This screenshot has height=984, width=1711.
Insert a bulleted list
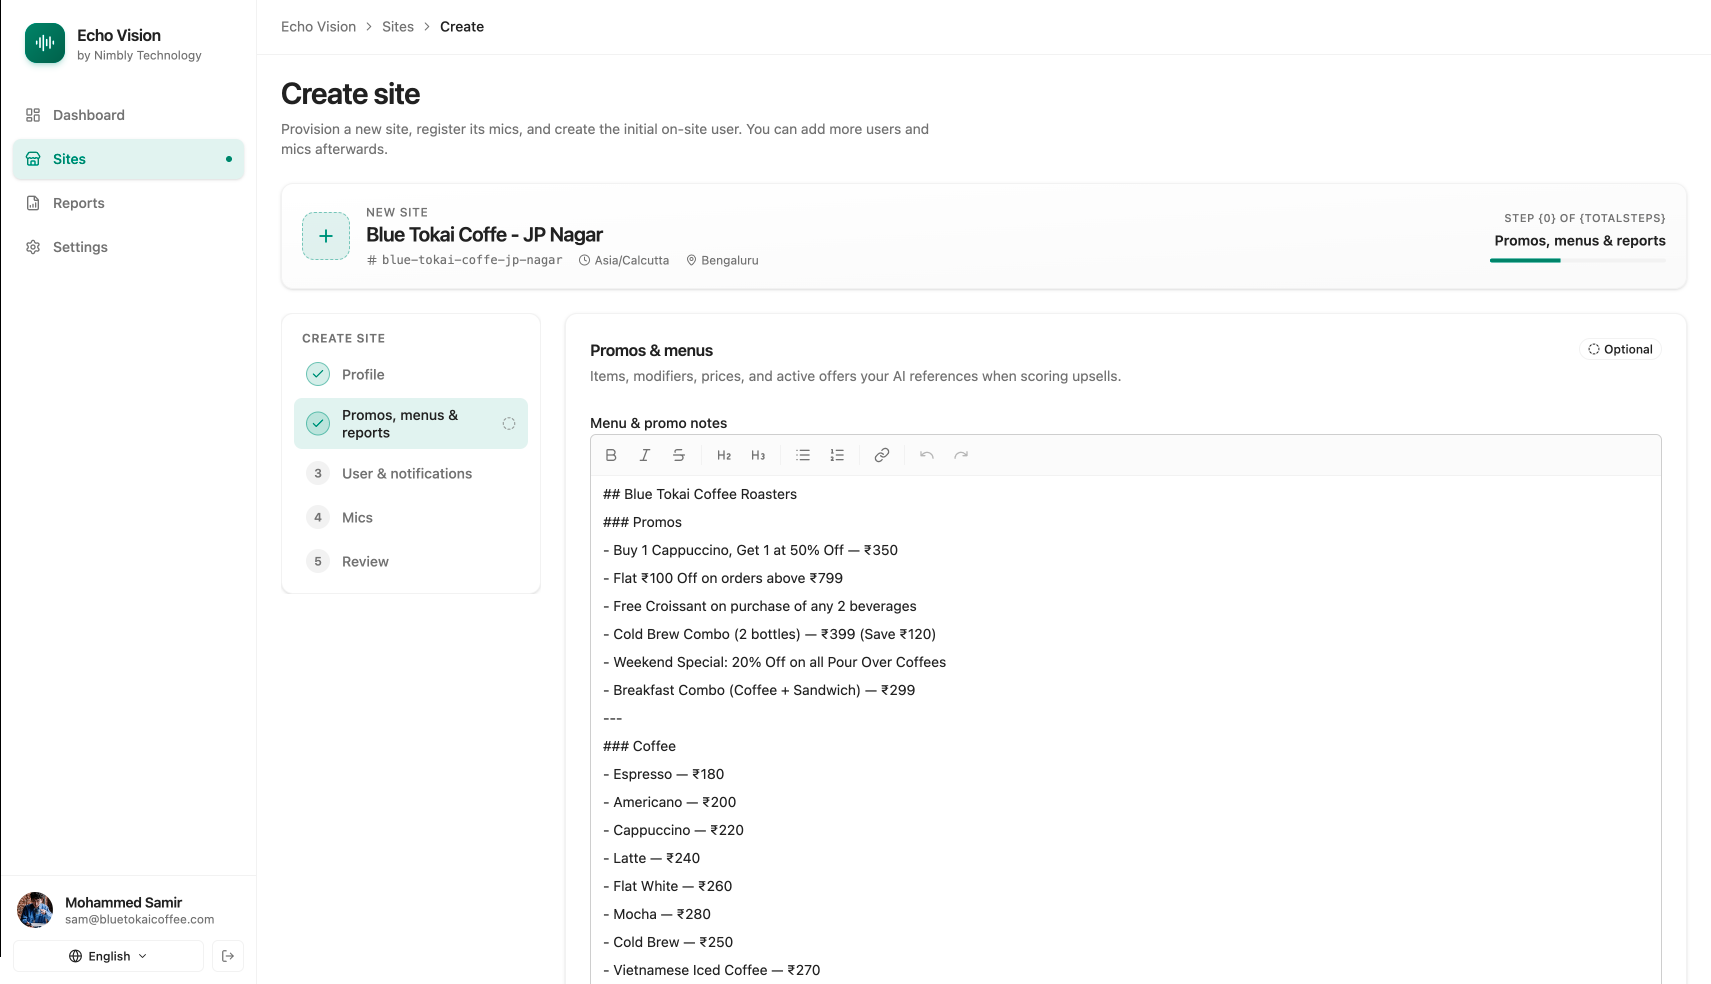coord(803,455)
